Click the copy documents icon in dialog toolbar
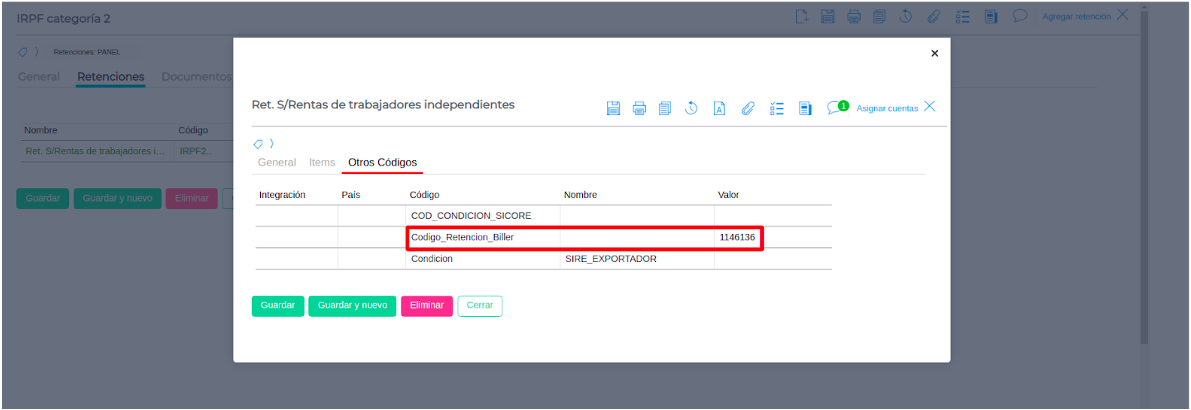Viewport: 1191px width, 410px height. 665,108
